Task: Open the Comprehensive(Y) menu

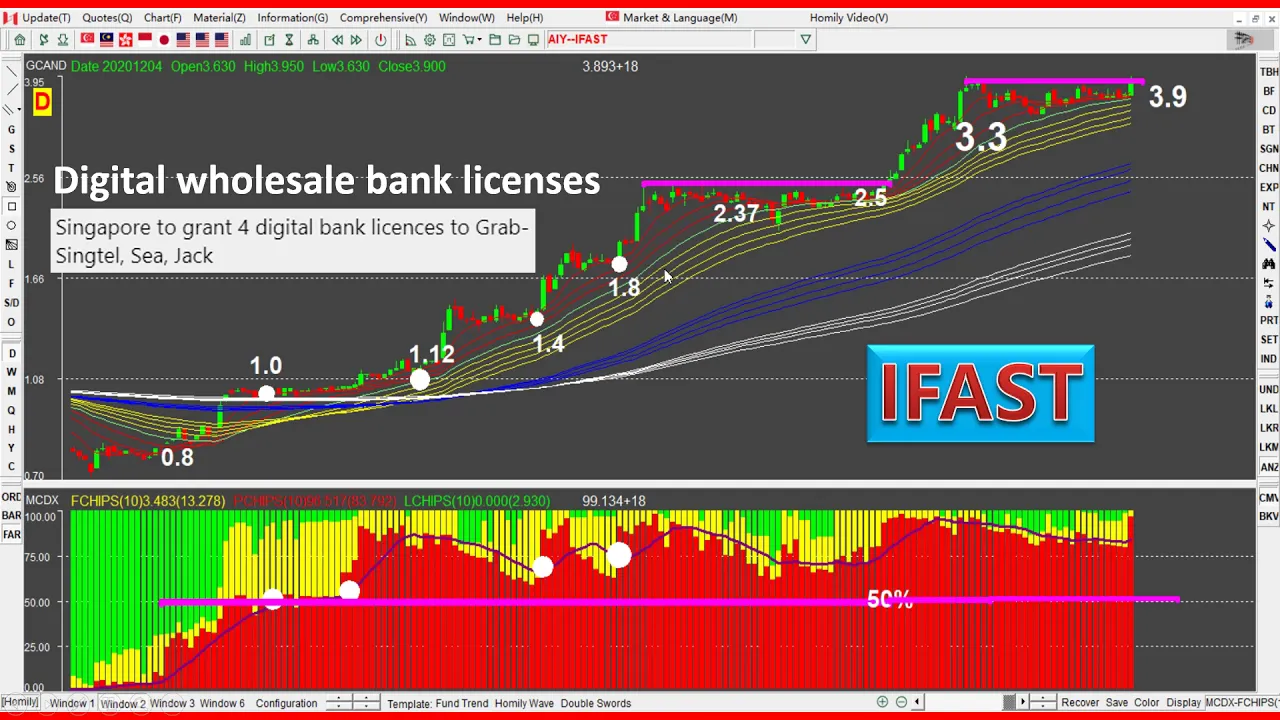Action: click(x=383, y=18)
